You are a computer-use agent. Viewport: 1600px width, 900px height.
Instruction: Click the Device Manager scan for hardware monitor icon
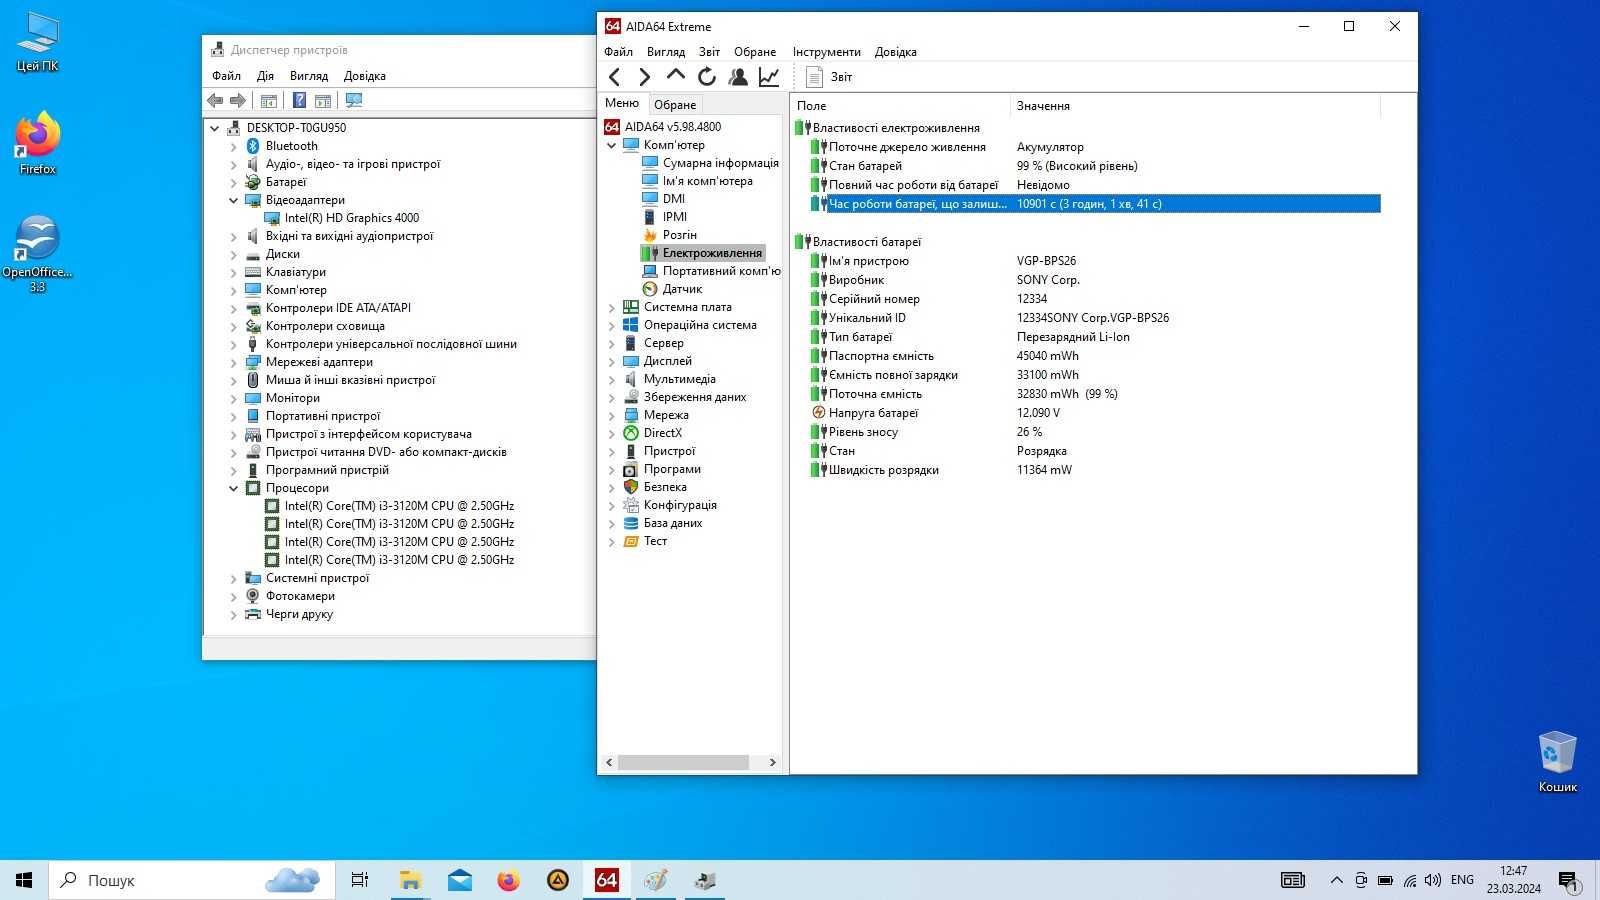353,101
